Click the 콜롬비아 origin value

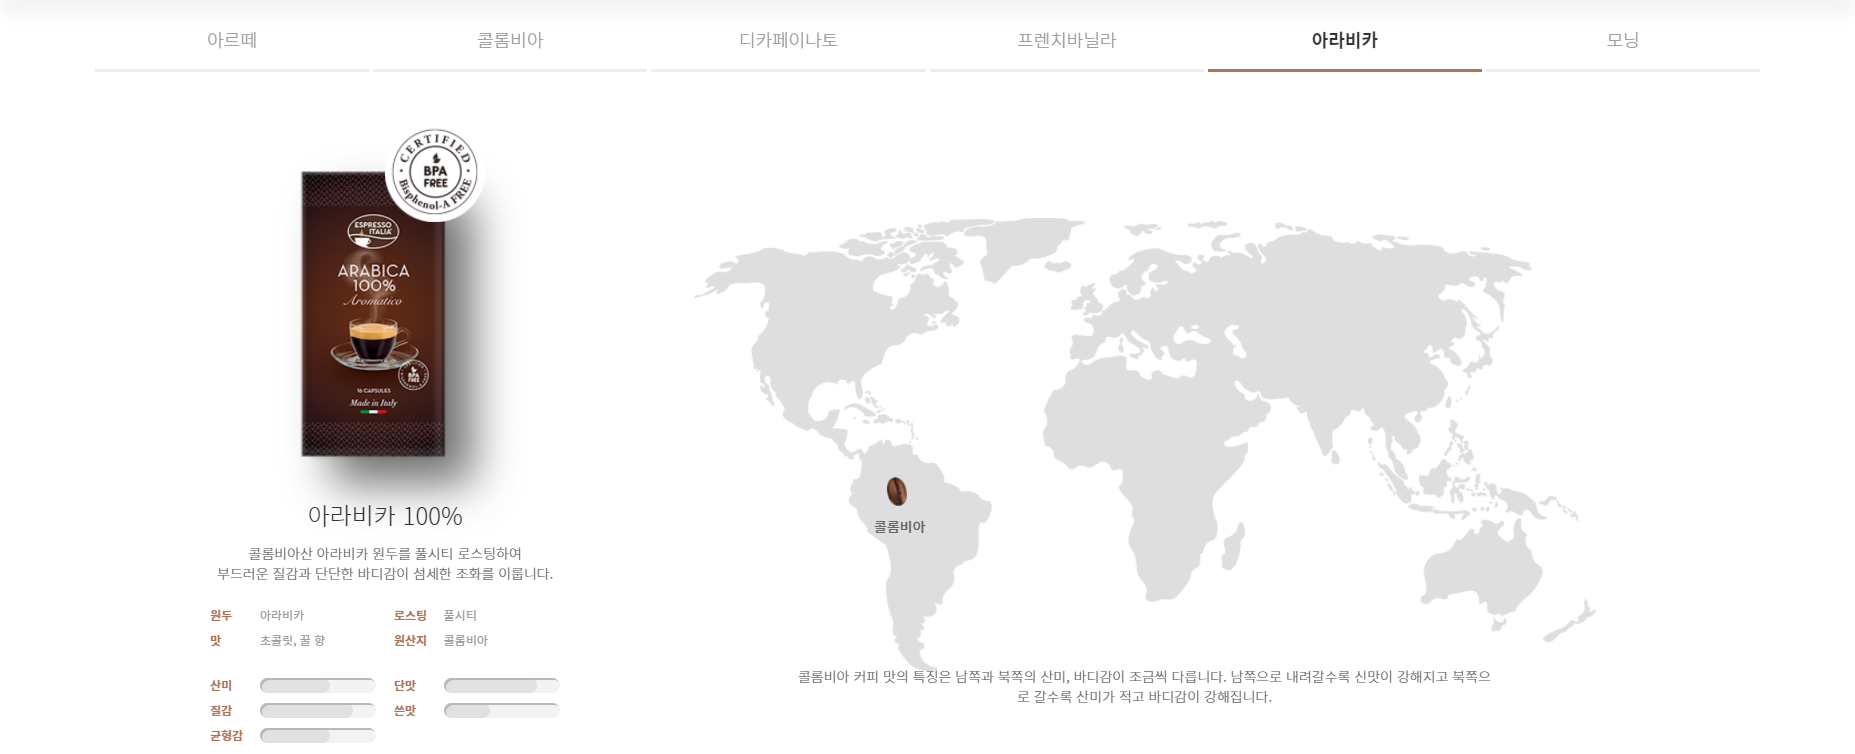[466, 640]
